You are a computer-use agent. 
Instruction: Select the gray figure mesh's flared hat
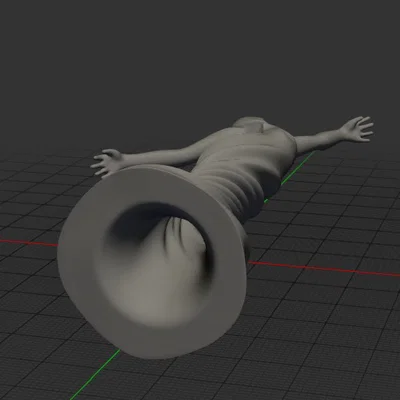point(152,263)
